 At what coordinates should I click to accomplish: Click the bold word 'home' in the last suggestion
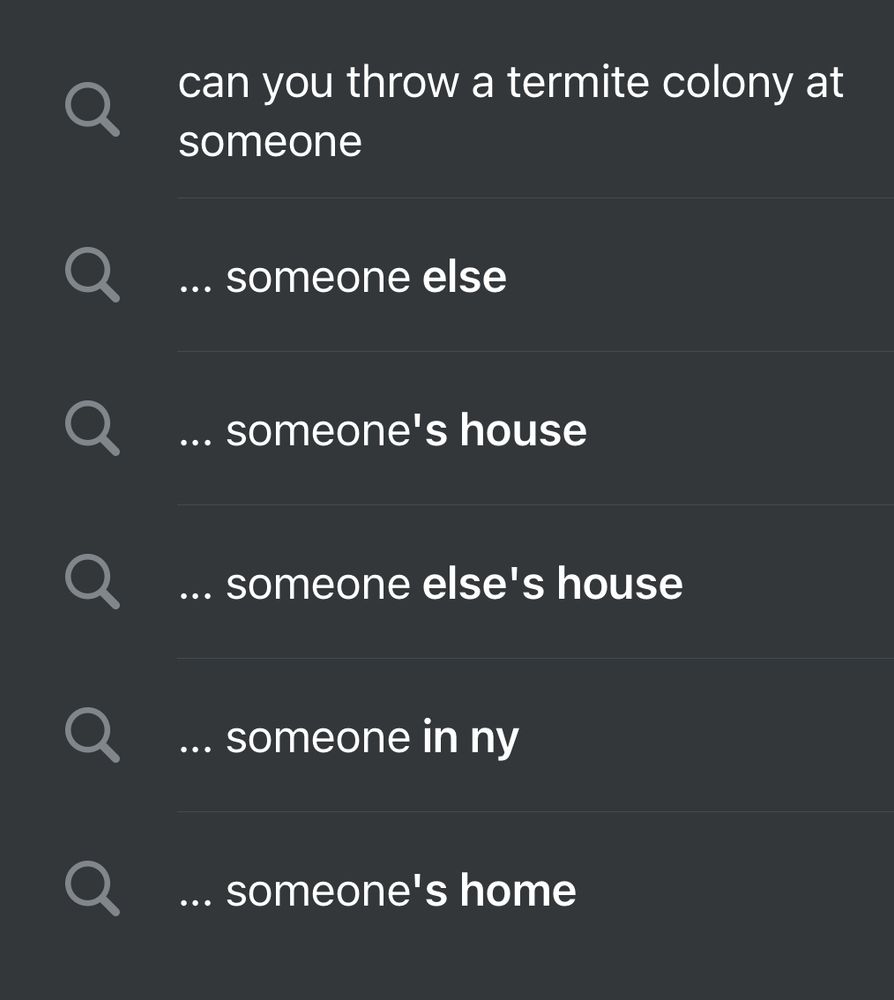click(520, 888)
